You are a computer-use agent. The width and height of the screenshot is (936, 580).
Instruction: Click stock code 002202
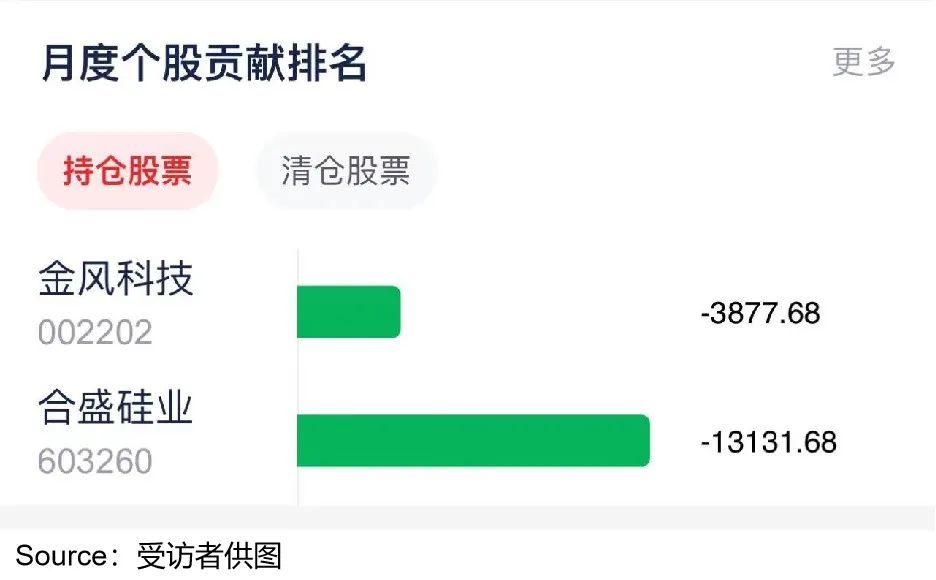click(95, 332)
